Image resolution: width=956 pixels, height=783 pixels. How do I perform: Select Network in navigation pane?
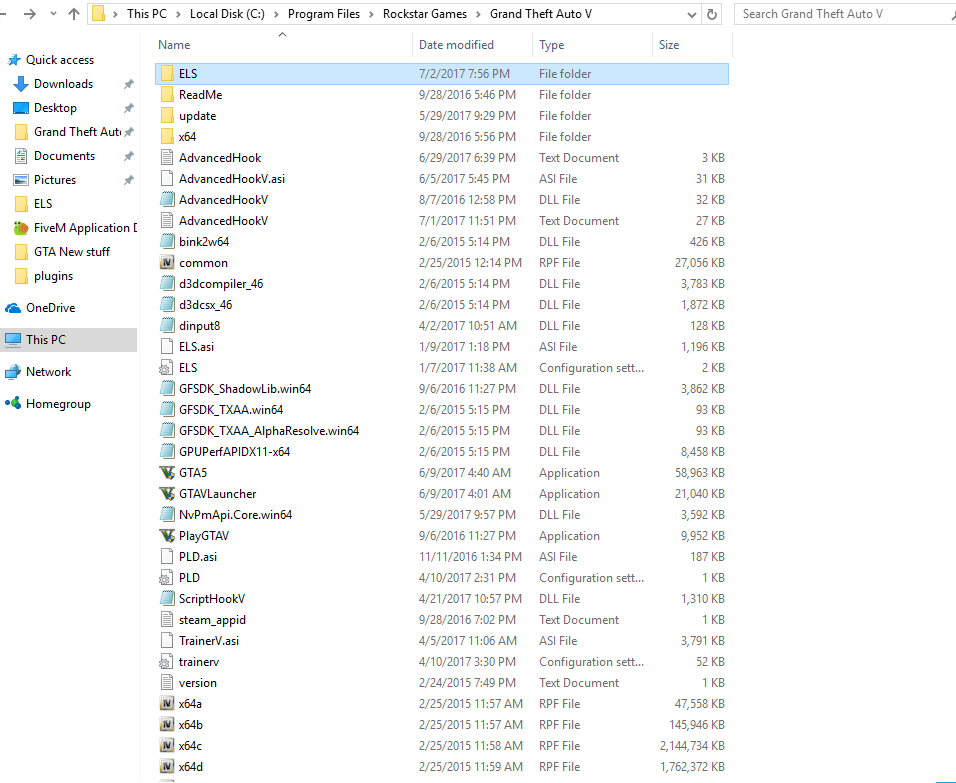pyautogui.click(x=48, y=372)
